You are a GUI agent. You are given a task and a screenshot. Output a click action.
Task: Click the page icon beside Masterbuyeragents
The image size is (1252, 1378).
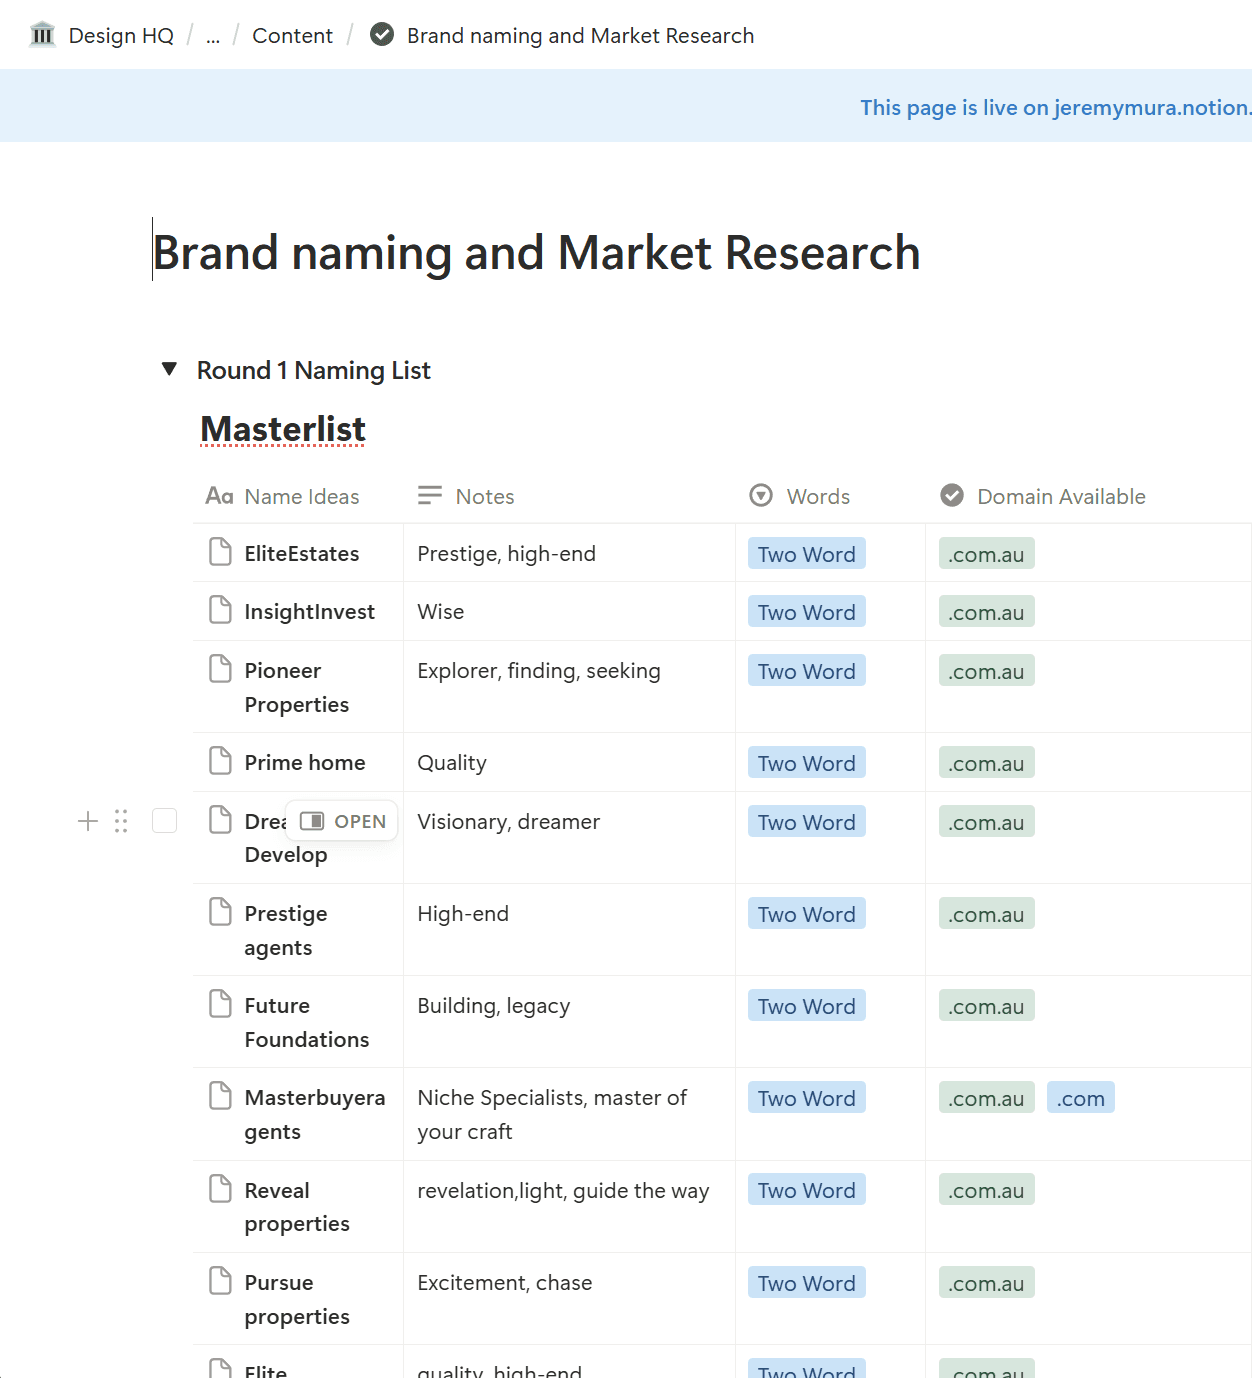(x=220, y=1096)
